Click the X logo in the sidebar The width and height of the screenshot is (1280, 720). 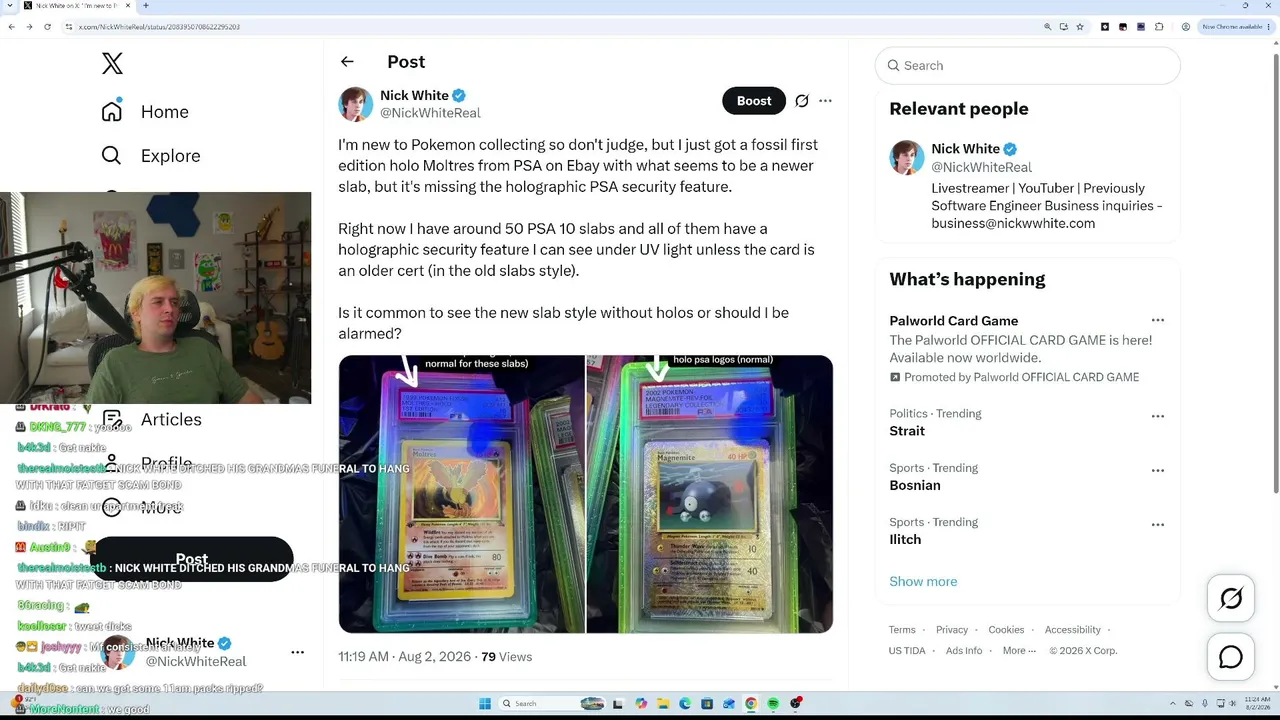pyautogui.click(x=112, y=64)
